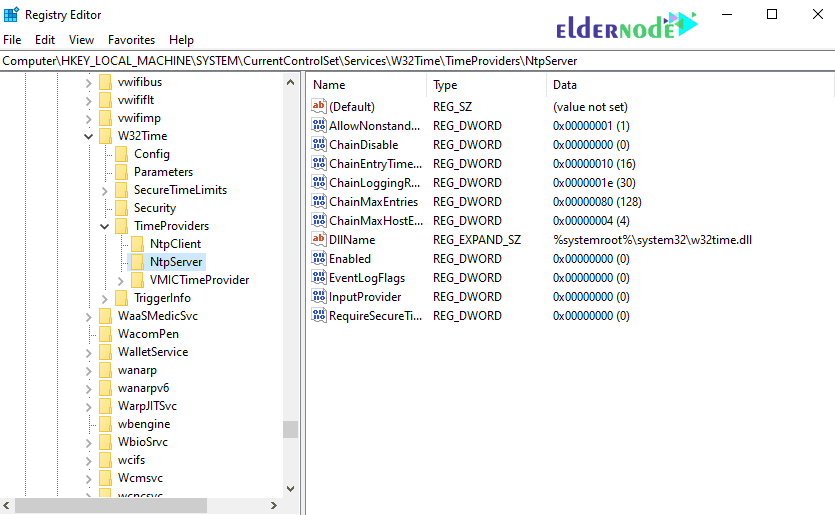Click the tree pane scroll down arrow
The width and height of the screenshot is (835, 515).
(291, 489)
